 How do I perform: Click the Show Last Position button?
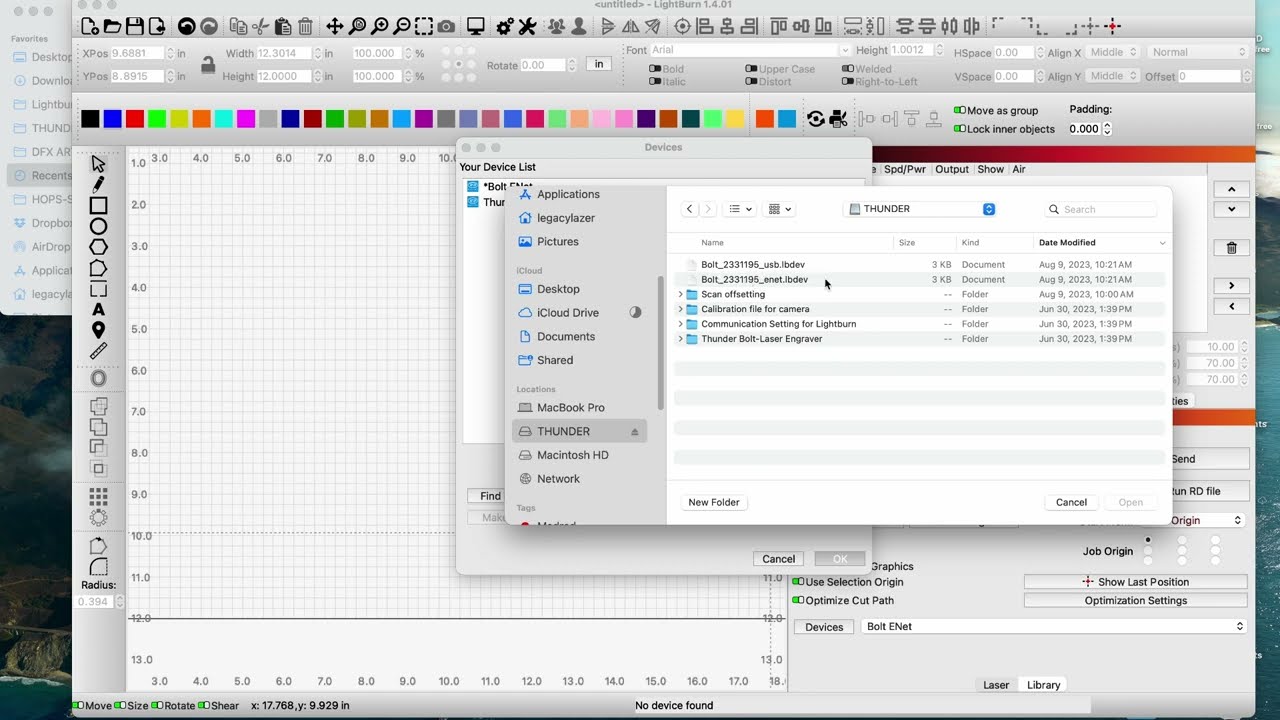[x=1136, y=582]
